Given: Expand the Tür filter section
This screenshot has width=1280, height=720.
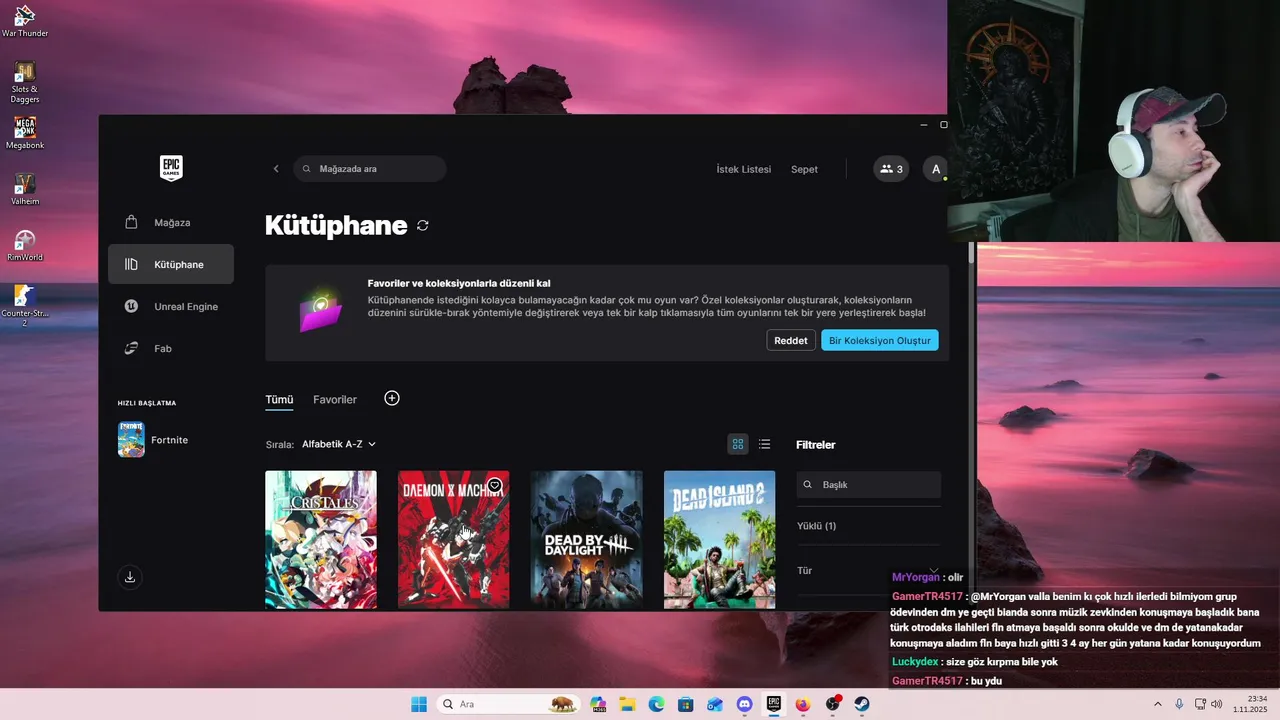Looking at the screenshot, I should [869, 570].
